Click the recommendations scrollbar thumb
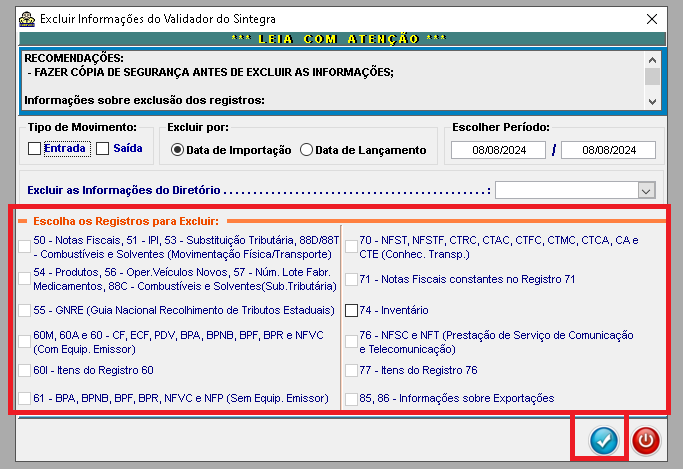The image size is (683, 469). coord(652,76)
